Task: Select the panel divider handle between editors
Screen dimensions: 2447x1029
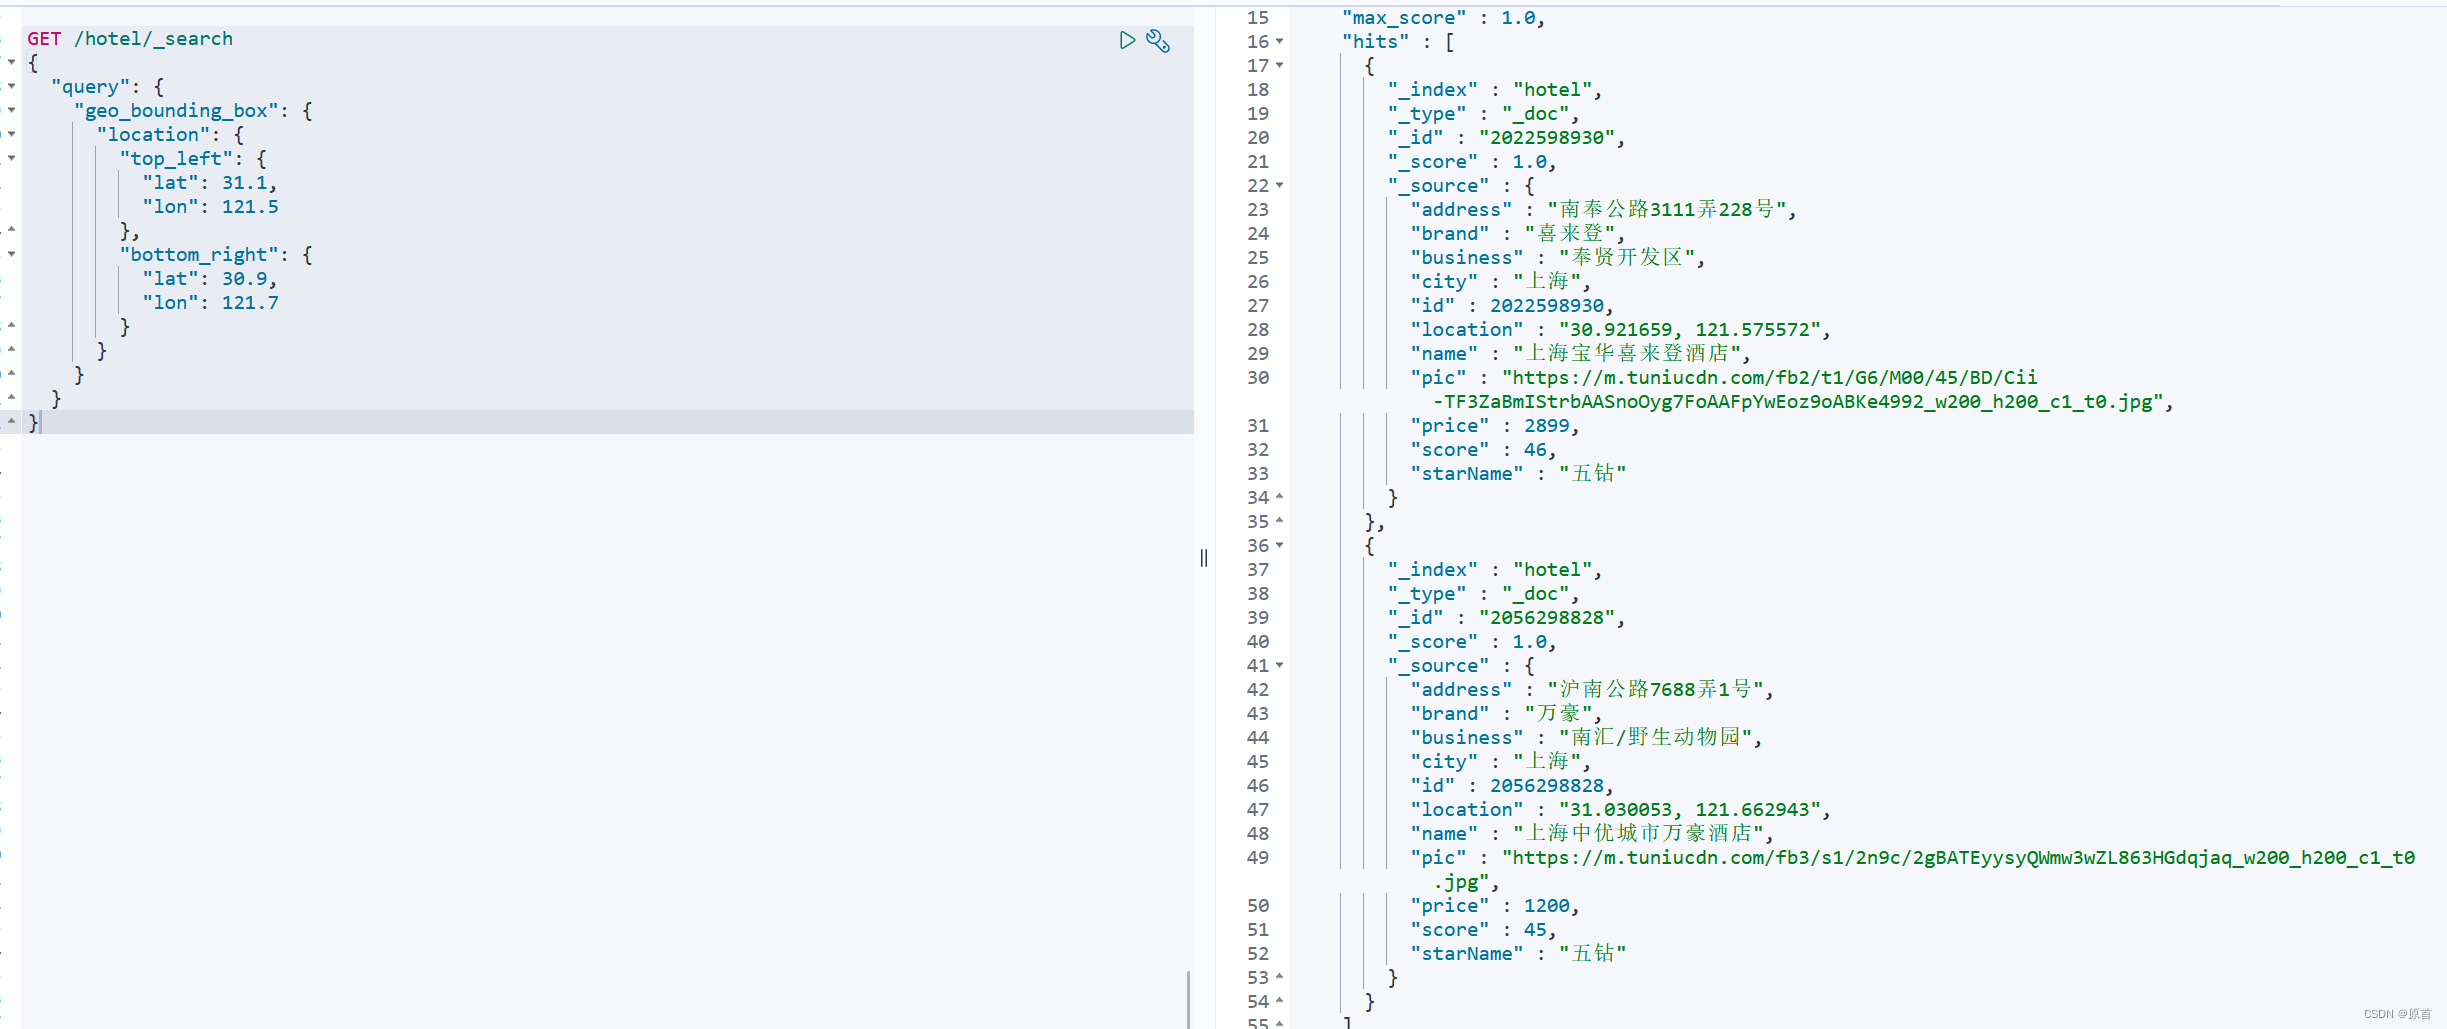Action: pos(1204,558)
